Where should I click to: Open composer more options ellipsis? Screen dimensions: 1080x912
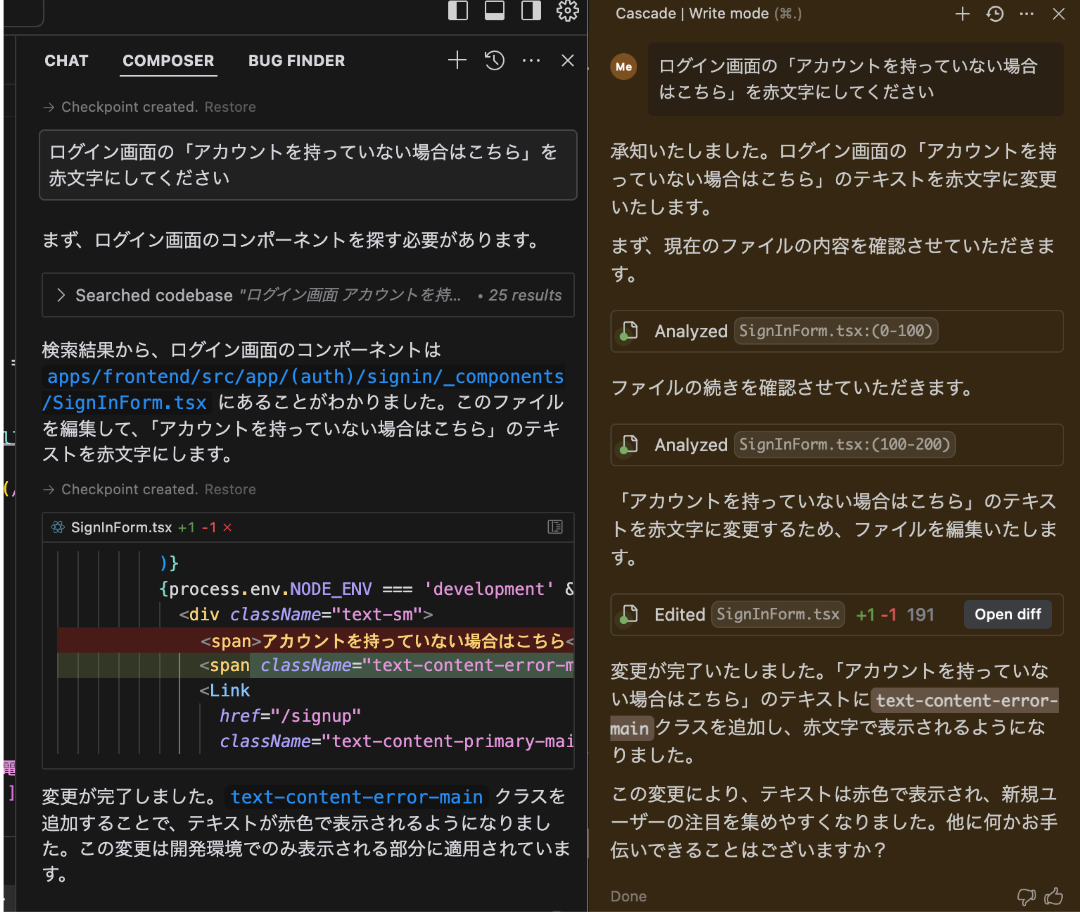coord(531,61)
